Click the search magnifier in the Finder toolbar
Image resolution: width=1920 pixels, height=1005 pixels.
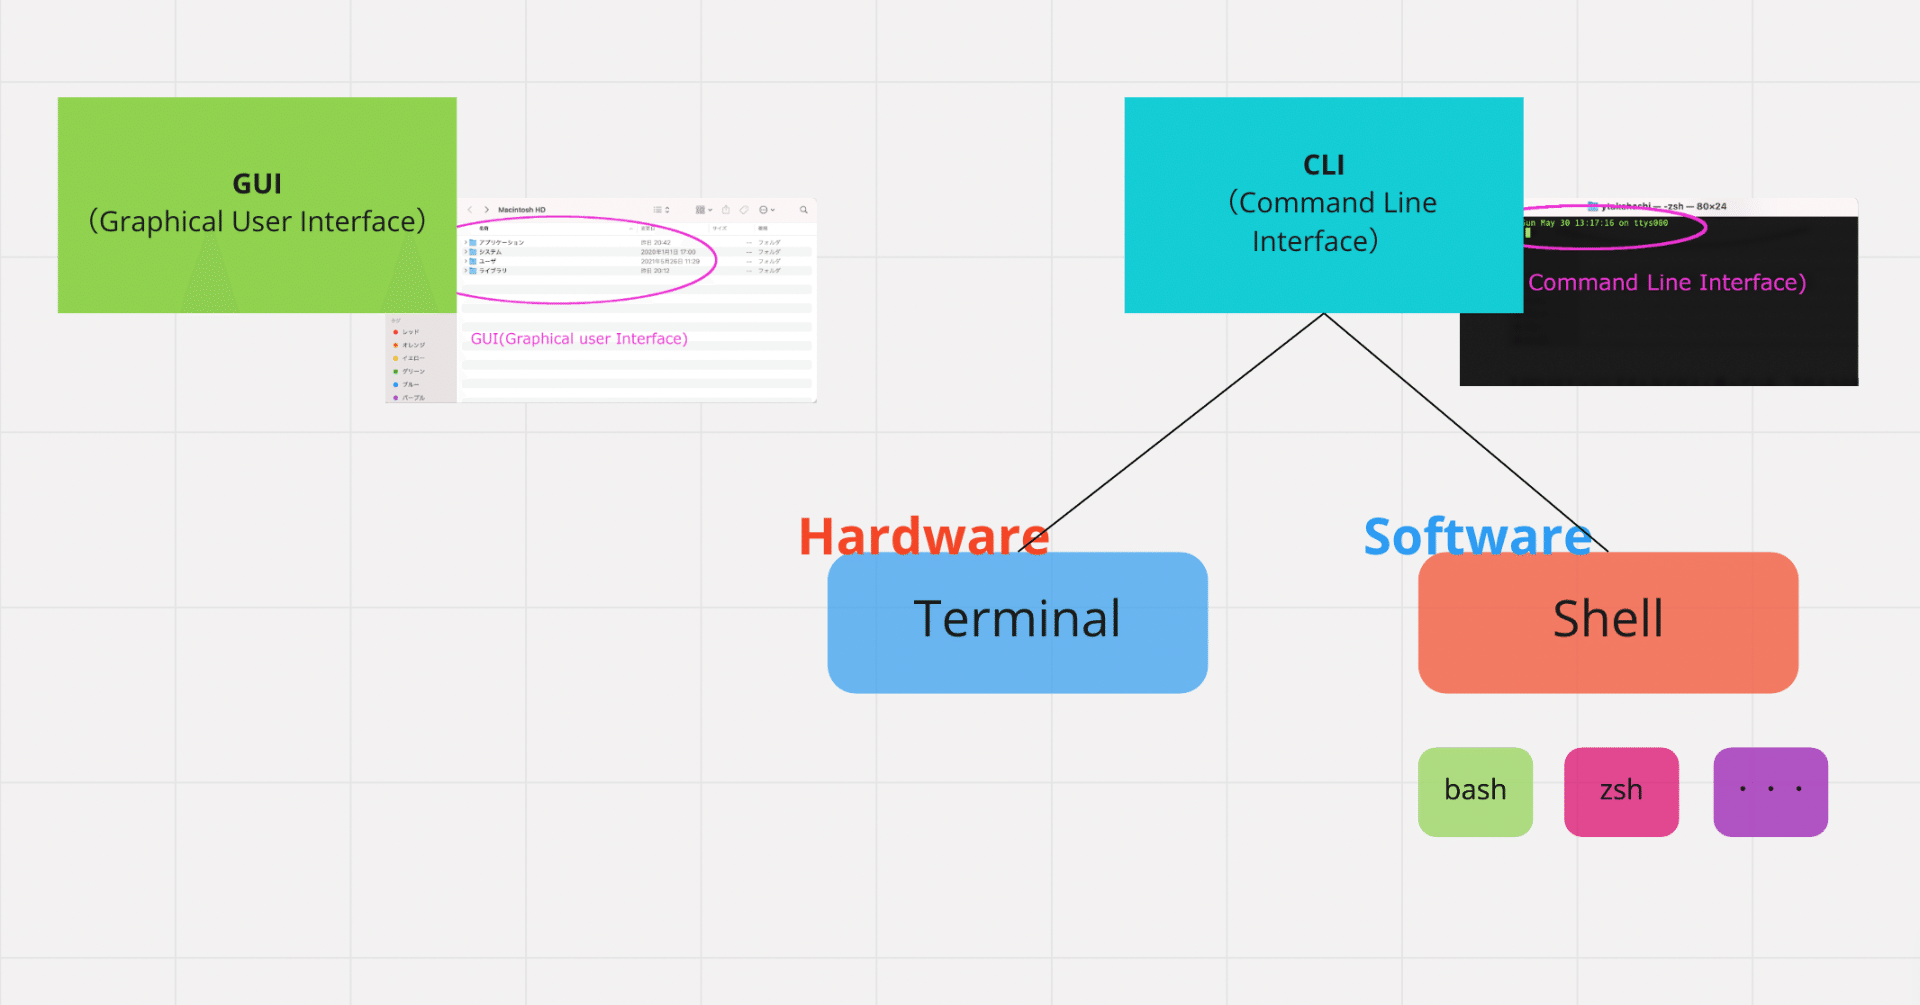803,210
